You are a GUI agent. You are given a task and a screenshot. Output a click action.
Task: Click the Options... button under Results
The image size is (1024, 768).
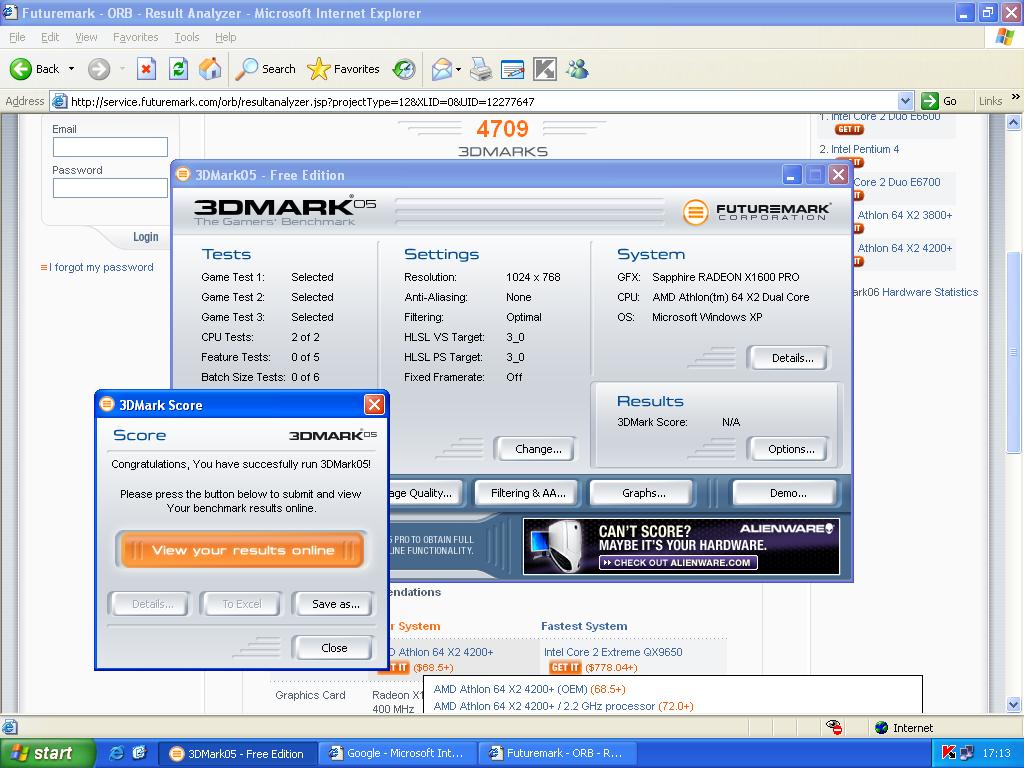coord(791,449)
